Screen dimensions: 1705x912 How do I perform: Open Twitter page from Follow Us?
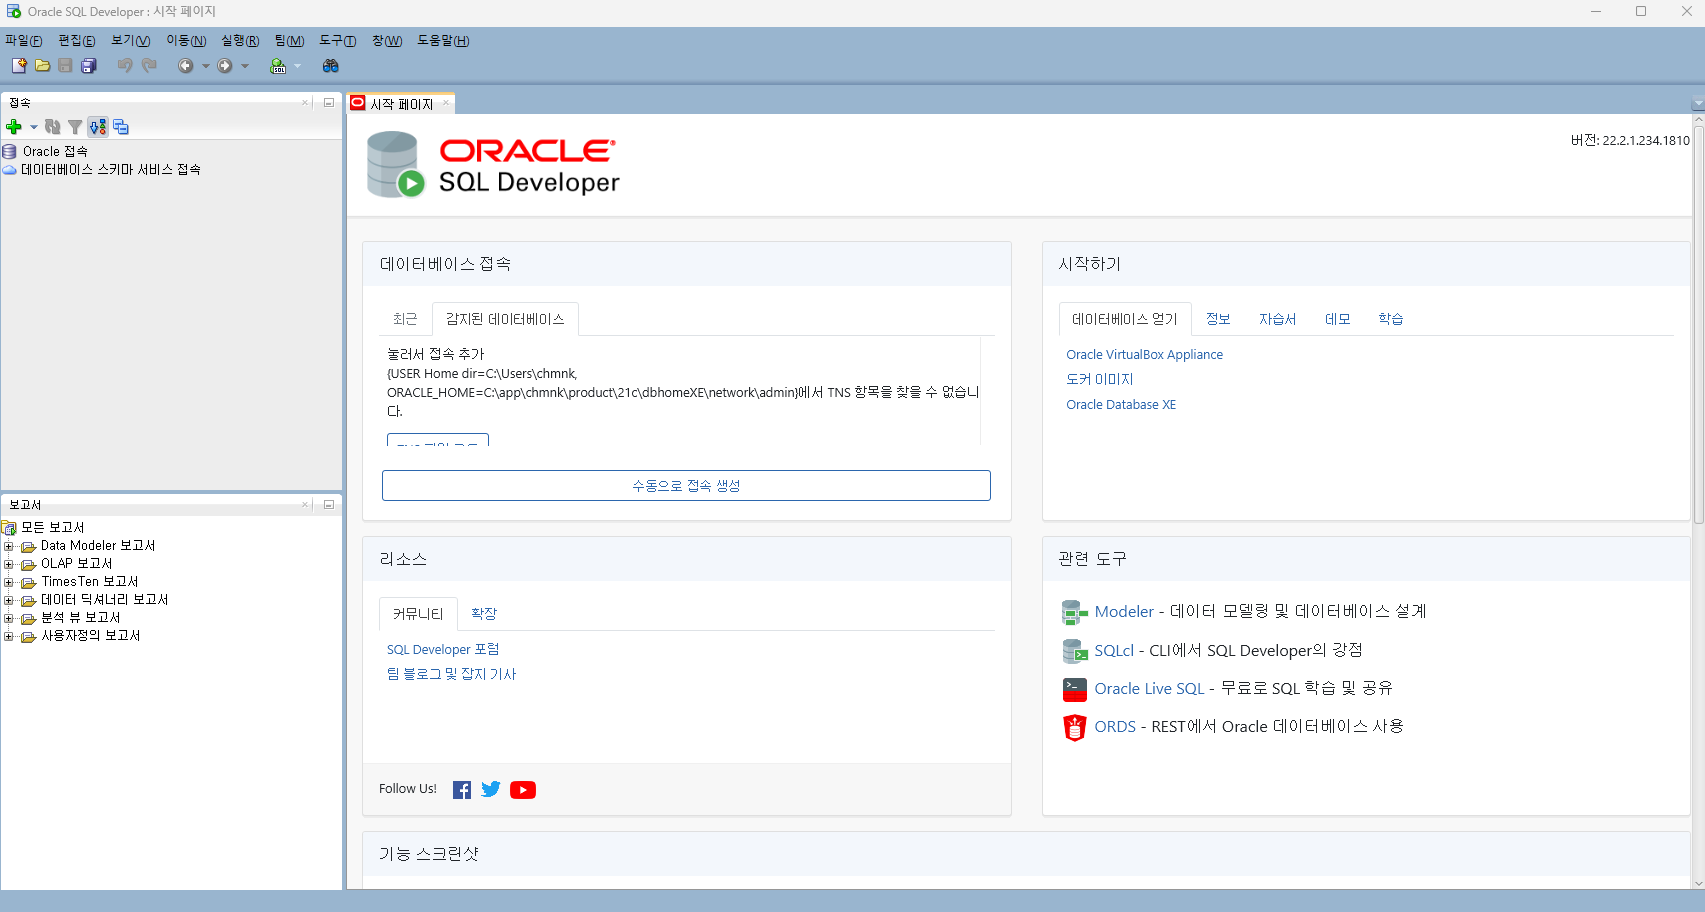tap(491, 790)
